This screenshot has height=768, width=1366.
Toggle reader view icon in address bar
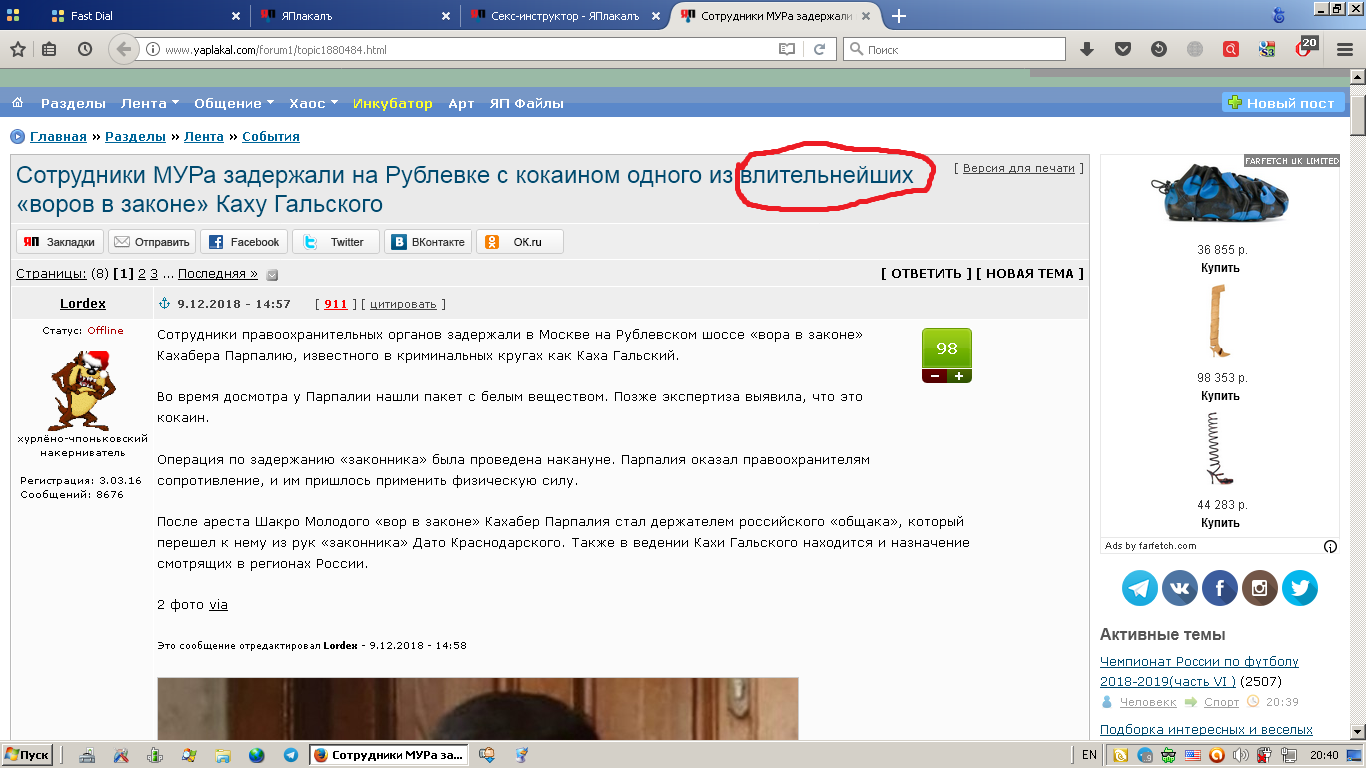(x=787, y=49)
